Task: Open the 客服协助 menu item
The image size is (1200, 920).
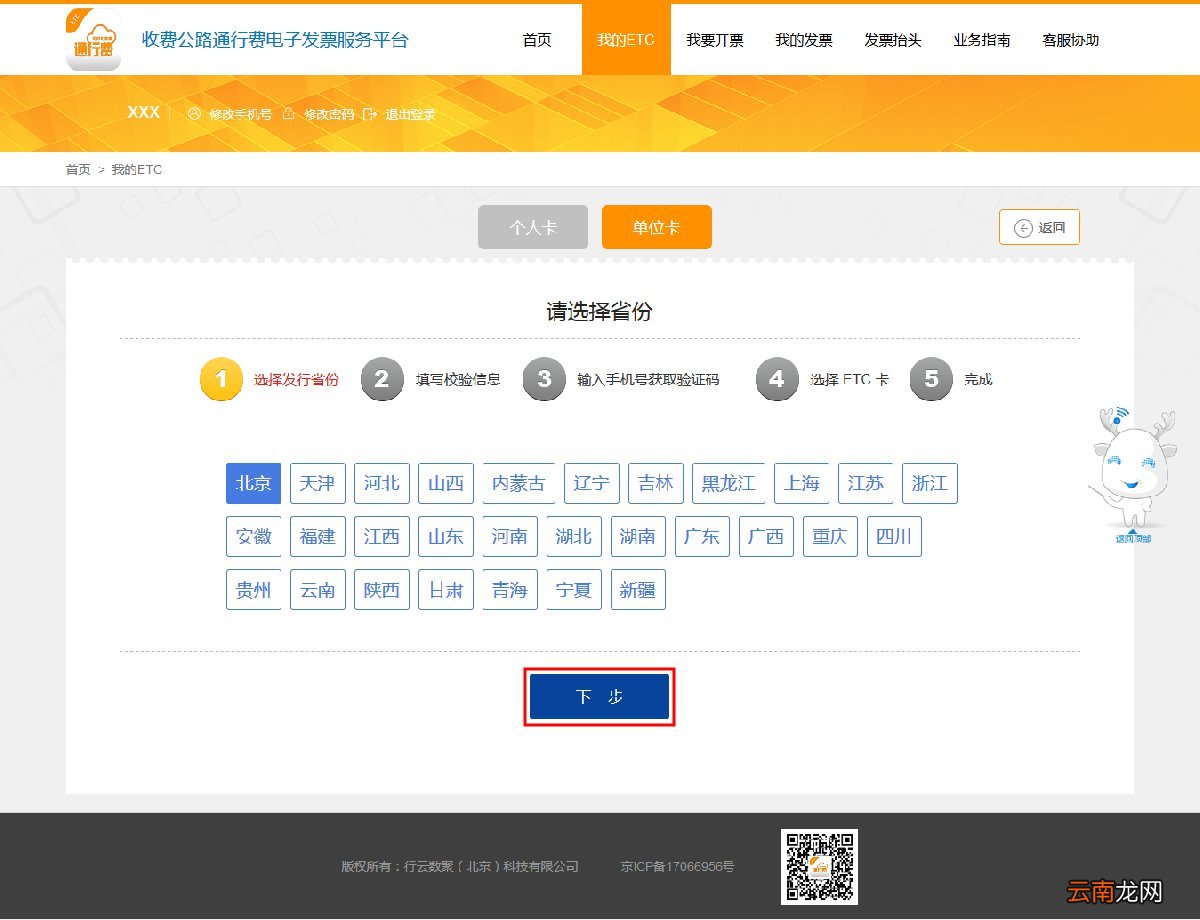Action: point(1071,40)
